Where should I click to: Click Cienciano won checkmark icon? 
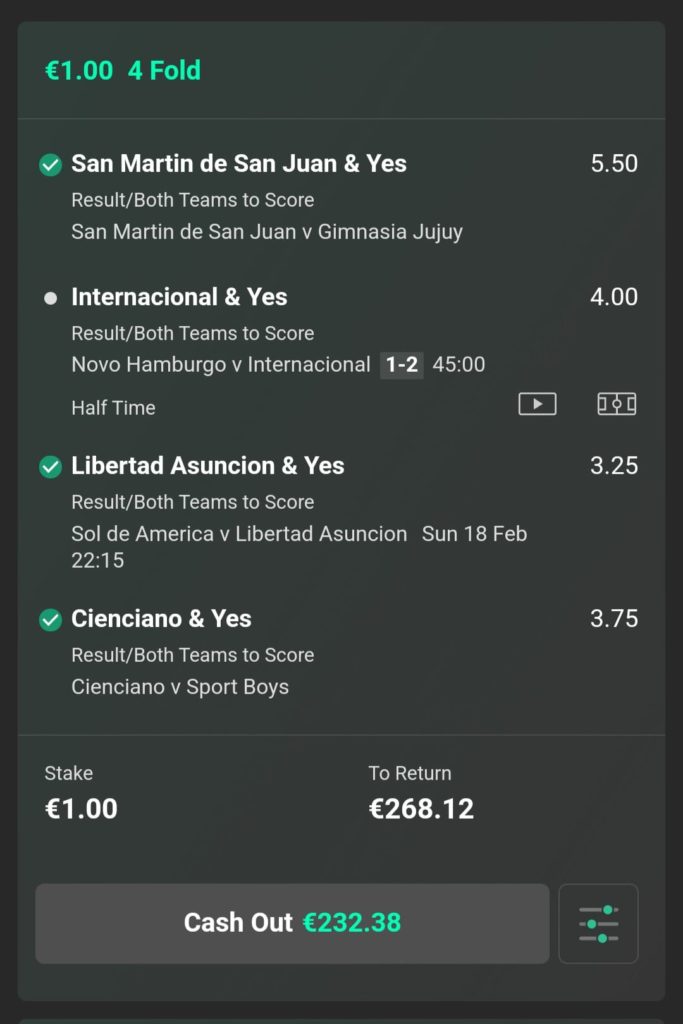50,620
